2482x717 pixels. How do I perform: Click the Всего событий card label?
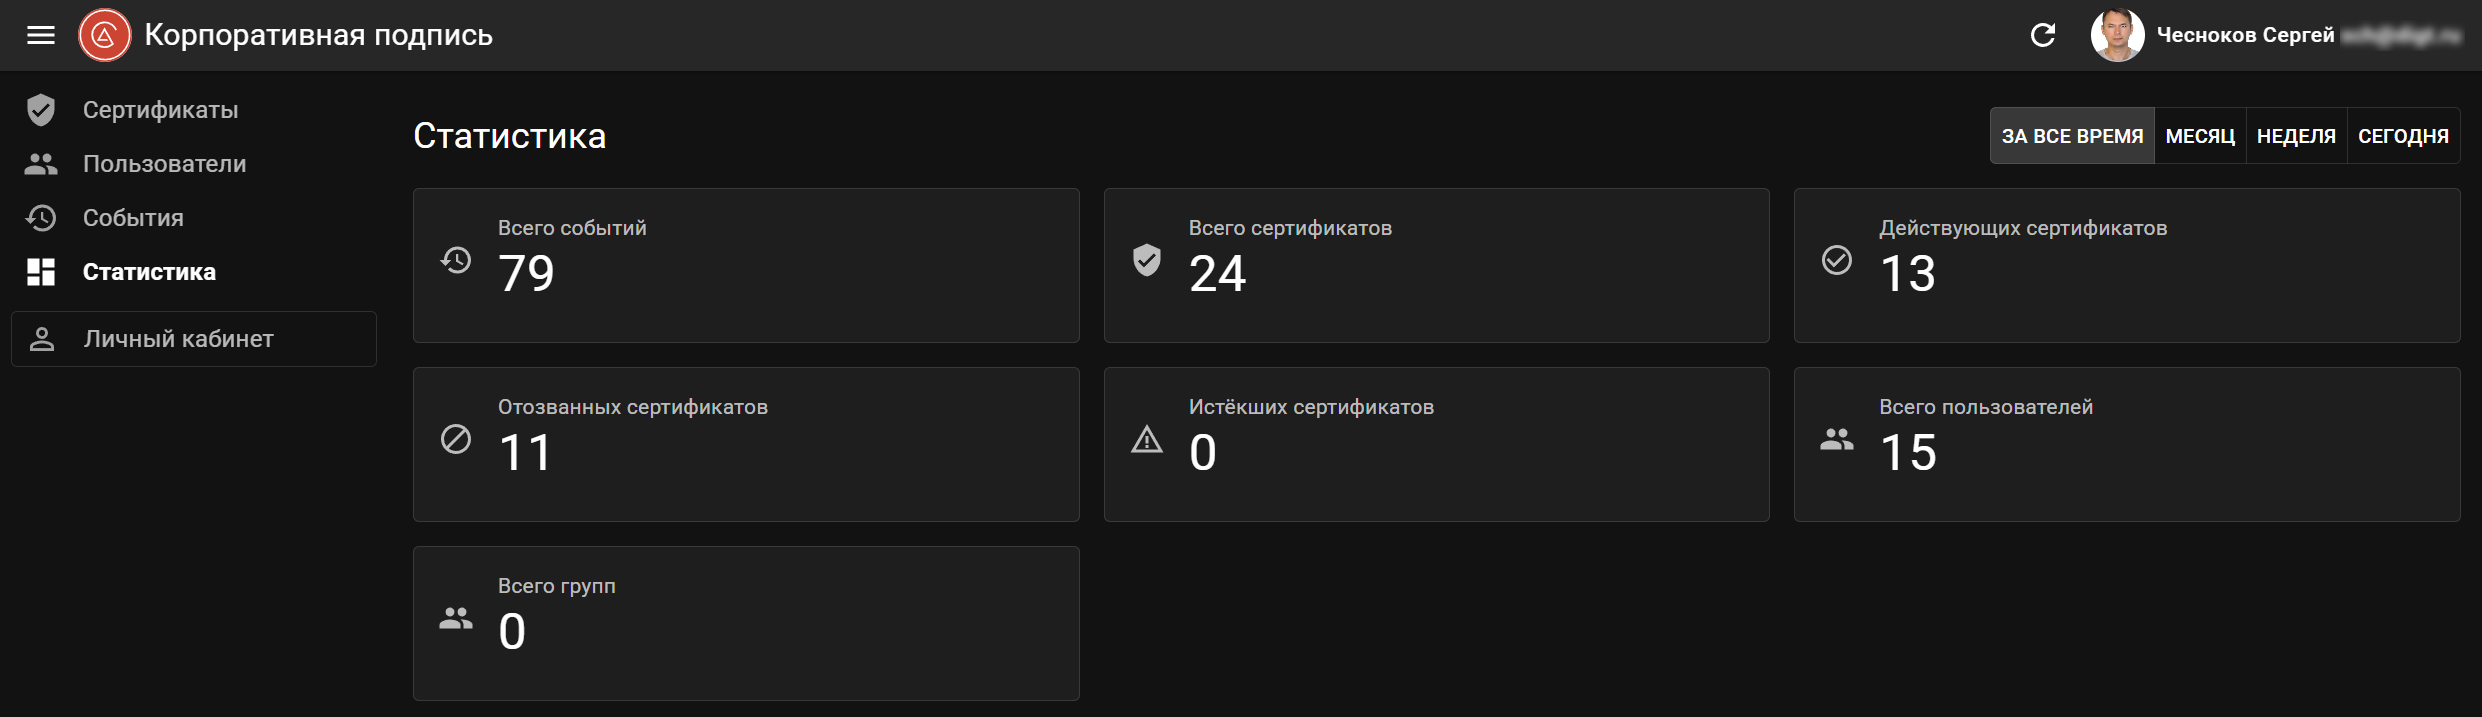572,228
